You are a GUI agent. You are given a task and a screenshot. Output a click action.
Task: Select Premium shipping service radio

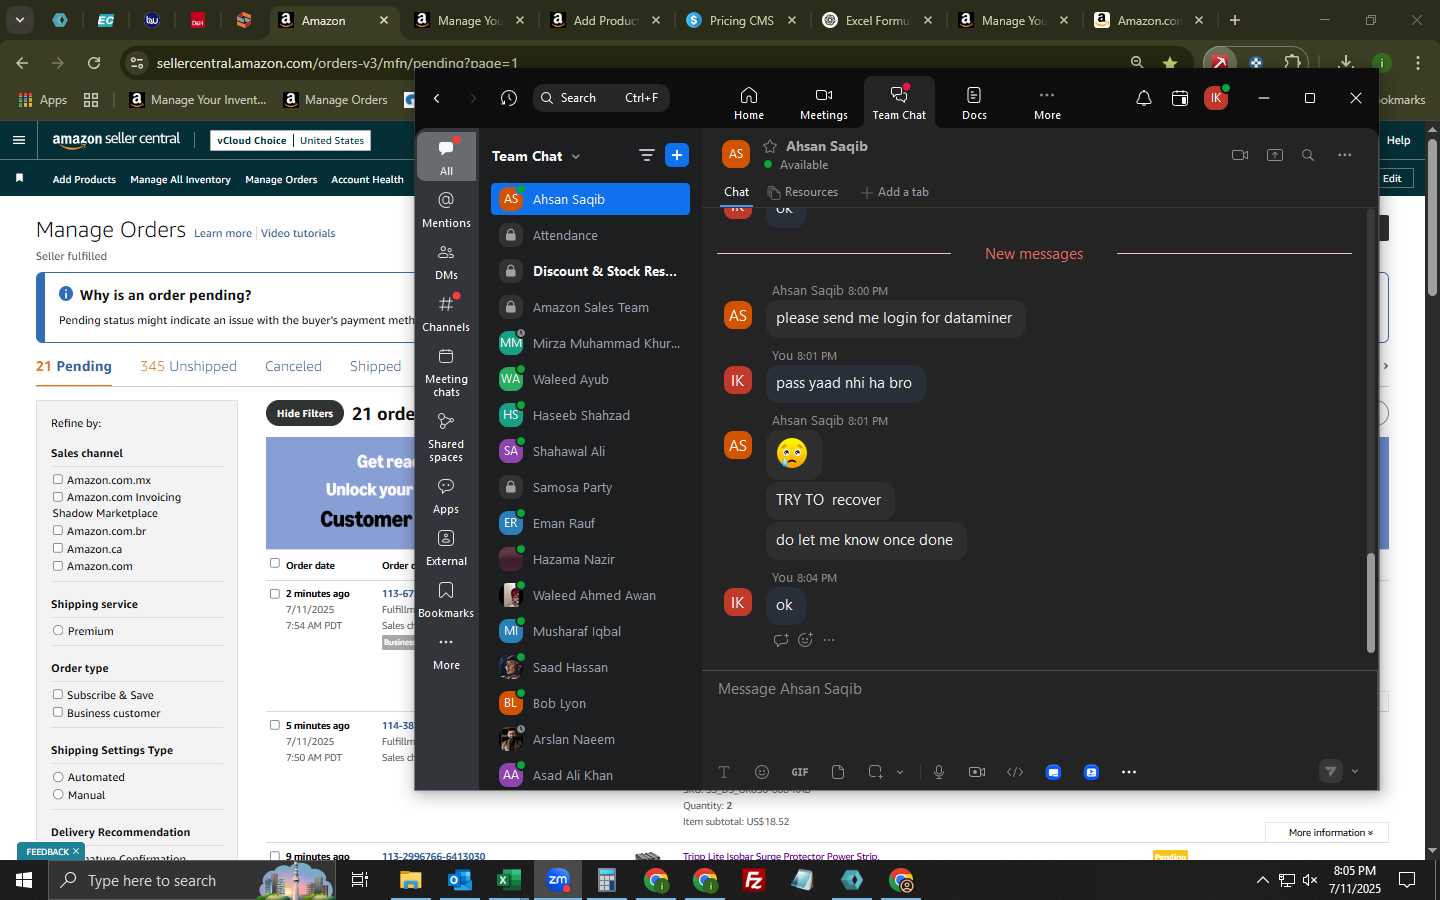[58, 630]
